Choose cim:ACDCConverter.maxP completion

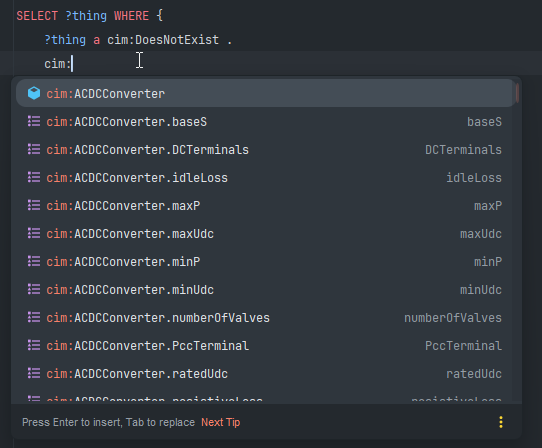tap(265, 206)
